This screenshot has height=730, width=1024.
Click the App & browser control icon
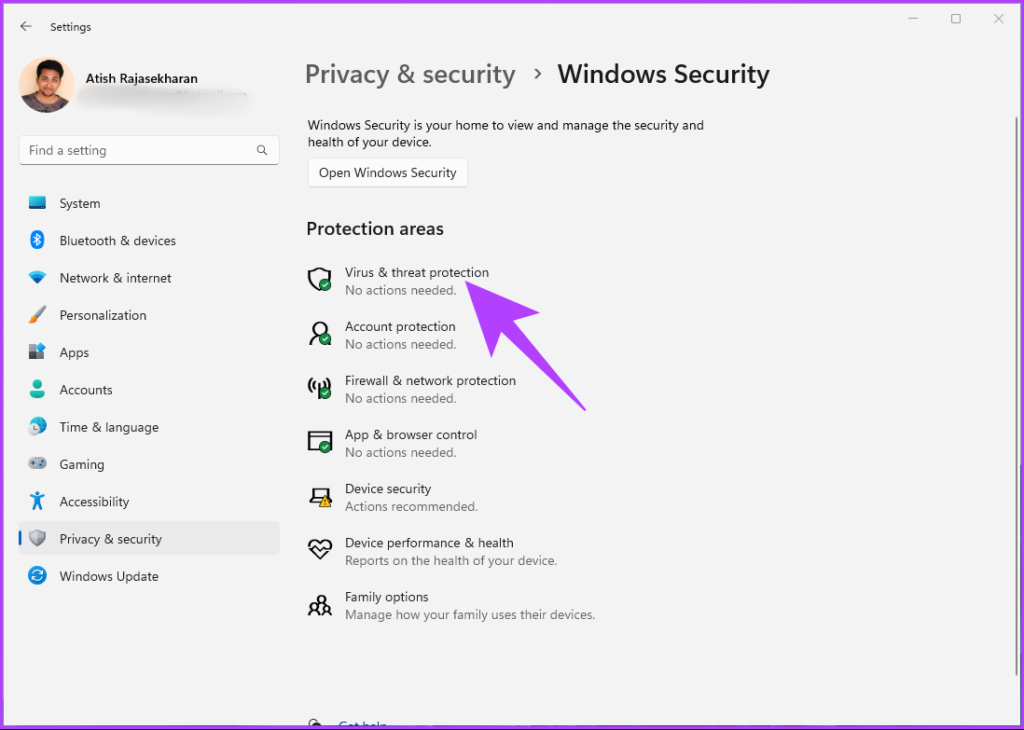click(319, 442)
